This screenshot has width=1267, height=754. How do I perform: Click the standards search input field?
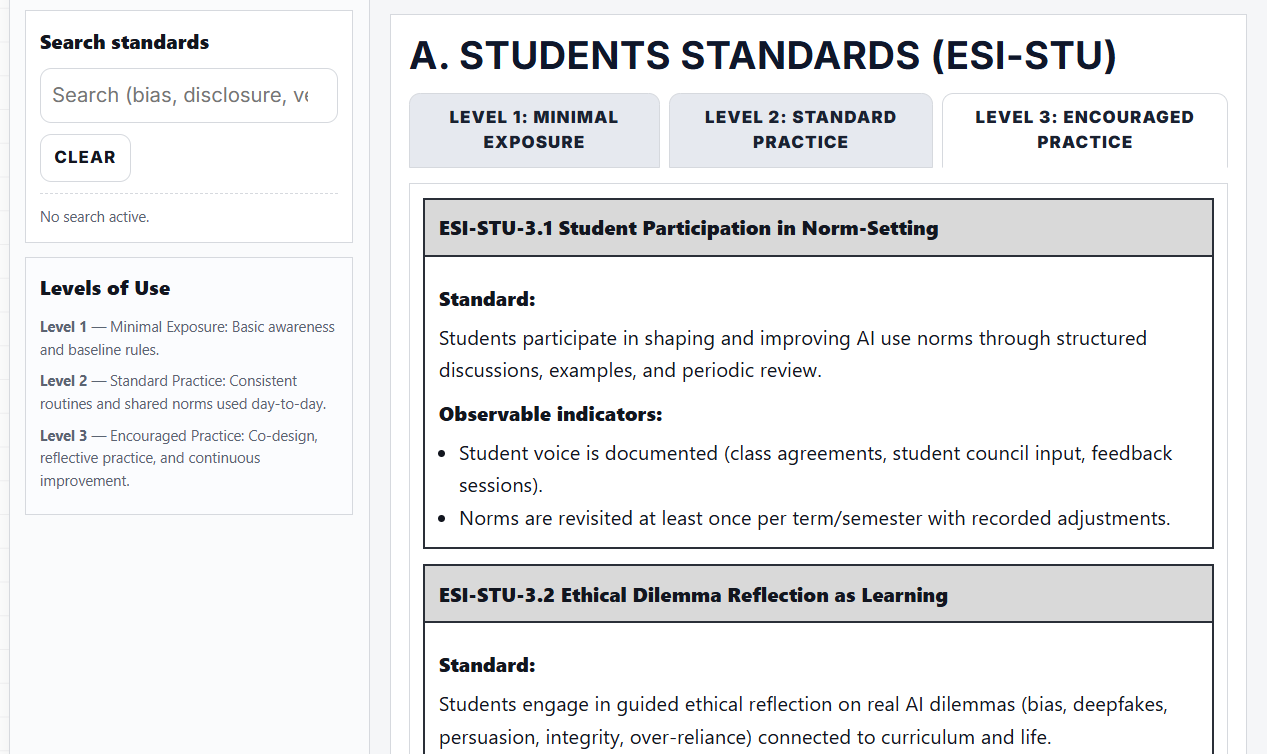pos(188,95)
